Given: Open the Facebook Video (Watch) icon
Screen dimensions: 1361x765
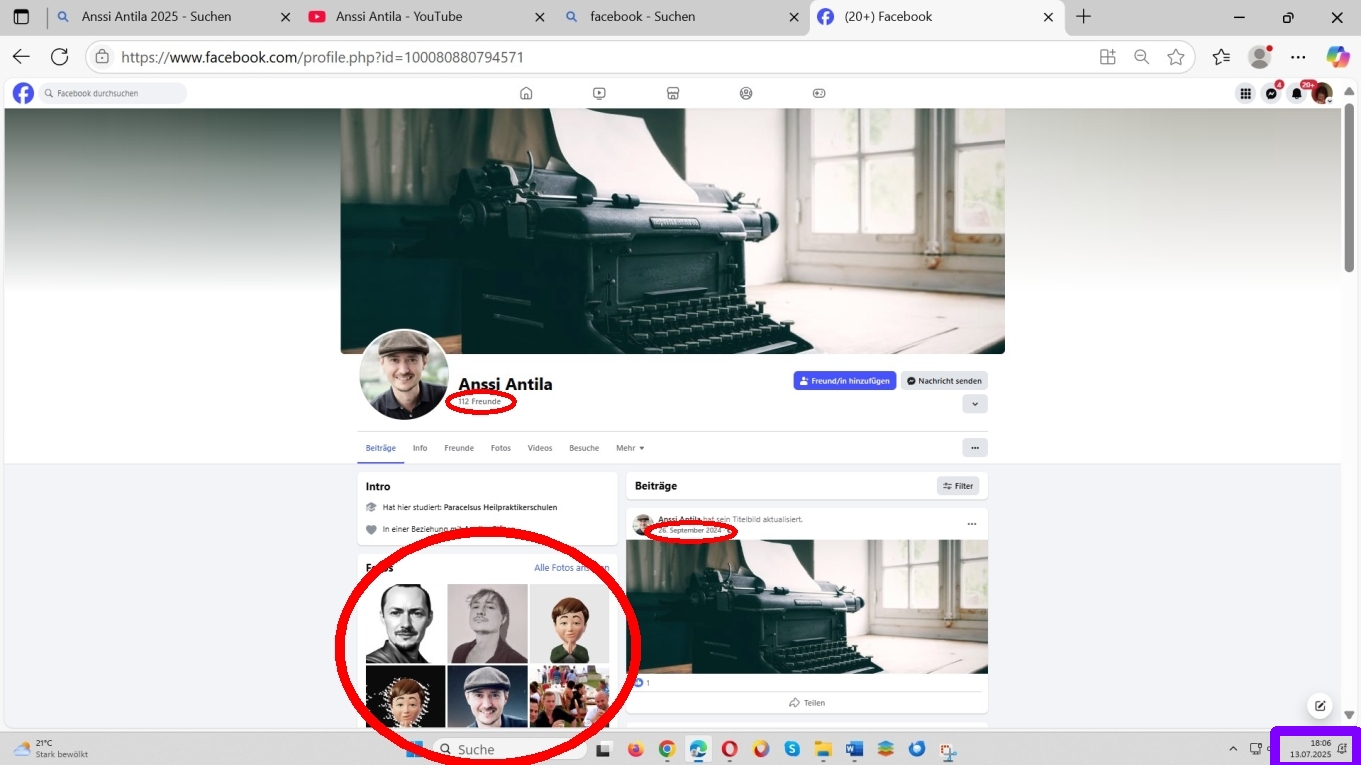Looking at the screenshot, I should 599,93.
